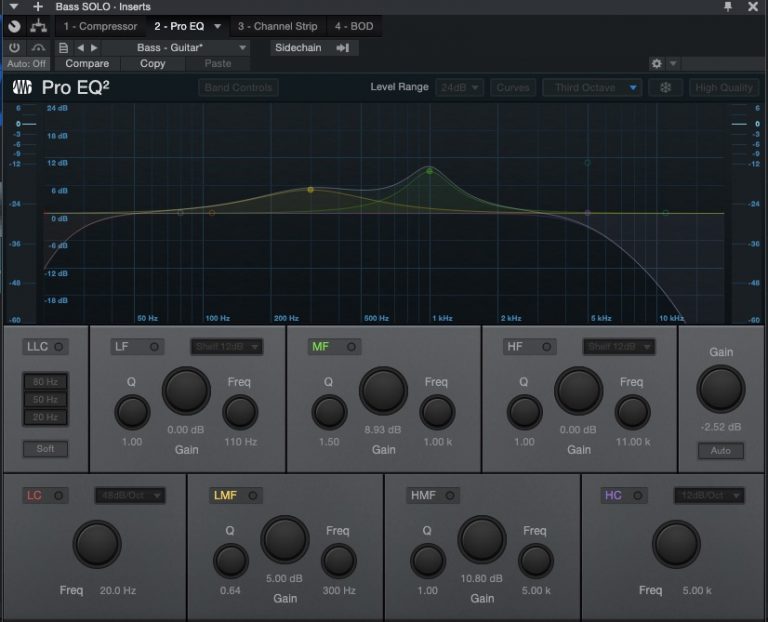Click the sidechain arrow icon

pyautogui.click(x=343, y=48)
